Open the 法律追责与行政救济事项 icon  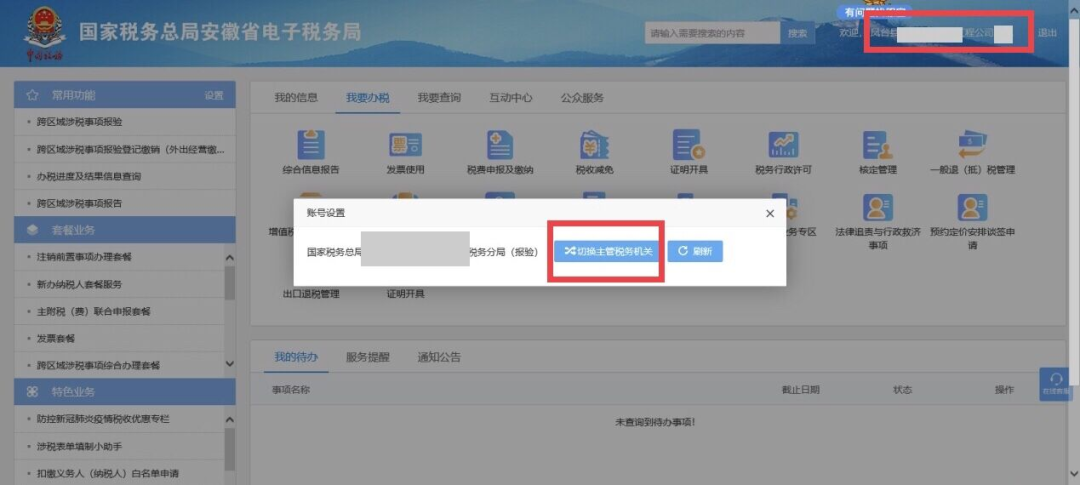(878, 207)
